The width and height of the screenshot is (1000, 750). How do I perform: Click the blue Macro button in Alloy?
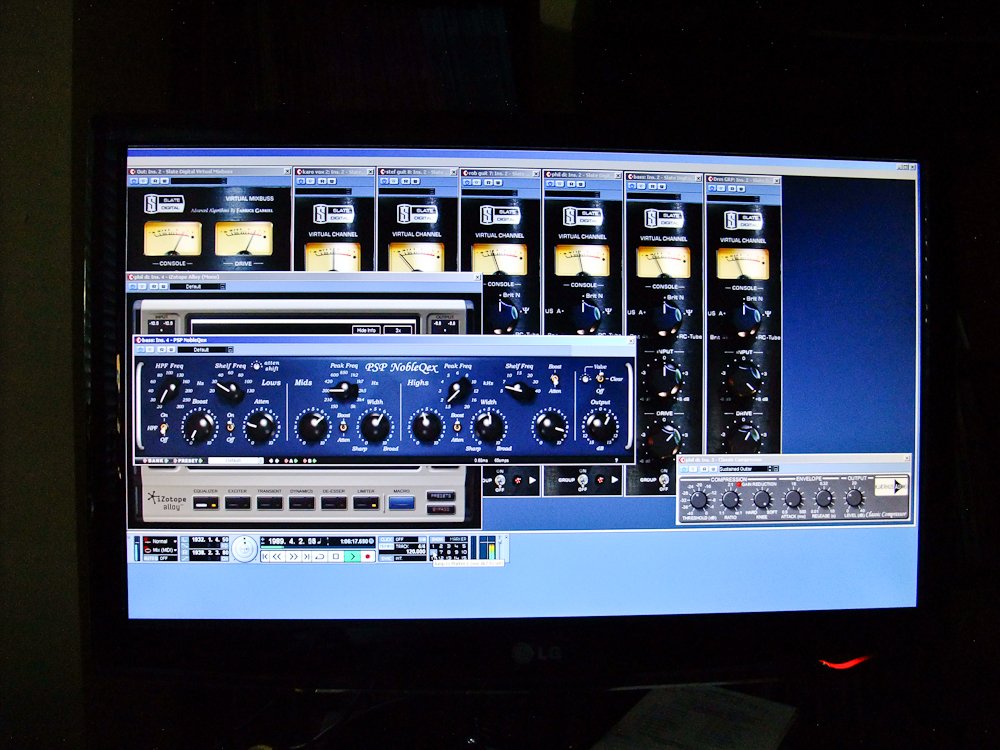[401, 503]
